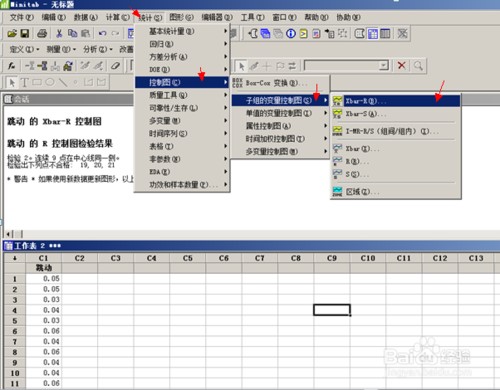
Task: Click the blue Info circle icon
Action: click(291, 33)
